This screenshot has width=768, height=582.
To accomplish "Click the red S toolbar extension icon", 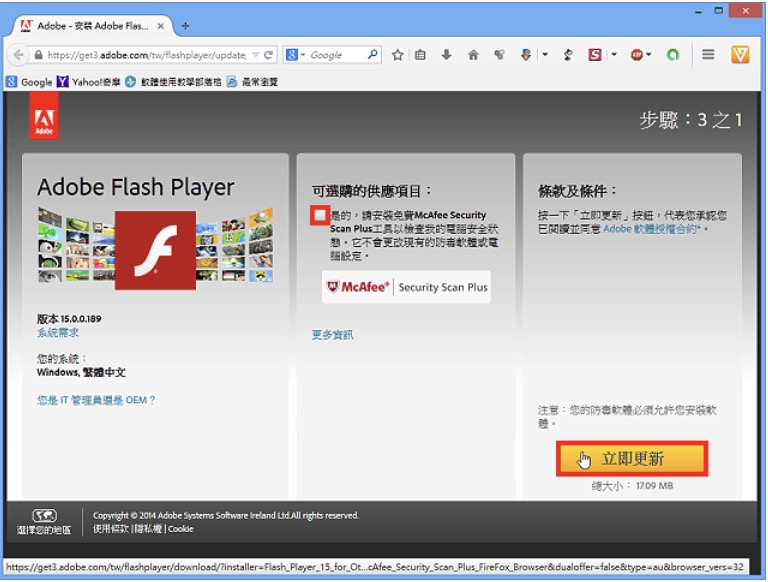I will (x=595, y=54).
